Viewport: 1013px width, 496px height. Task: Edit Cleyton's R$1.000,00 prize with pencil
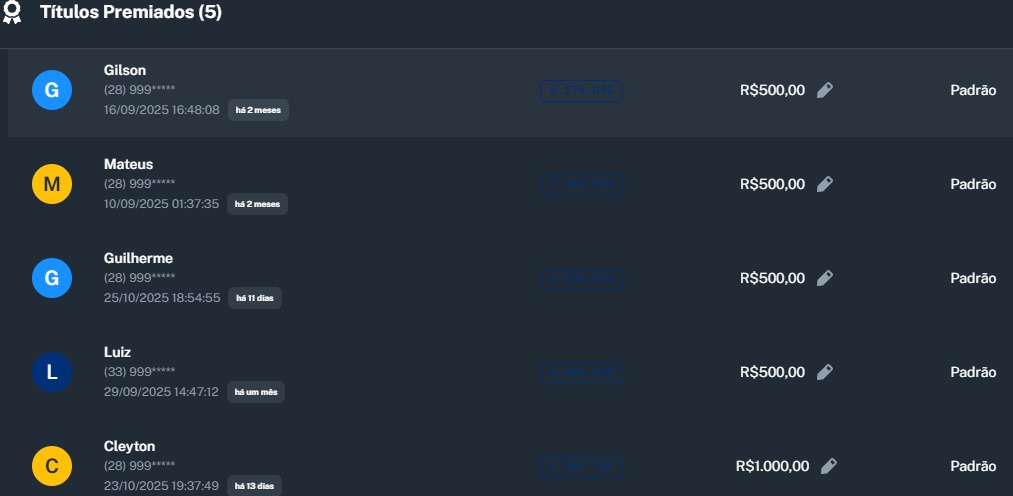click(x=828, y=466)
